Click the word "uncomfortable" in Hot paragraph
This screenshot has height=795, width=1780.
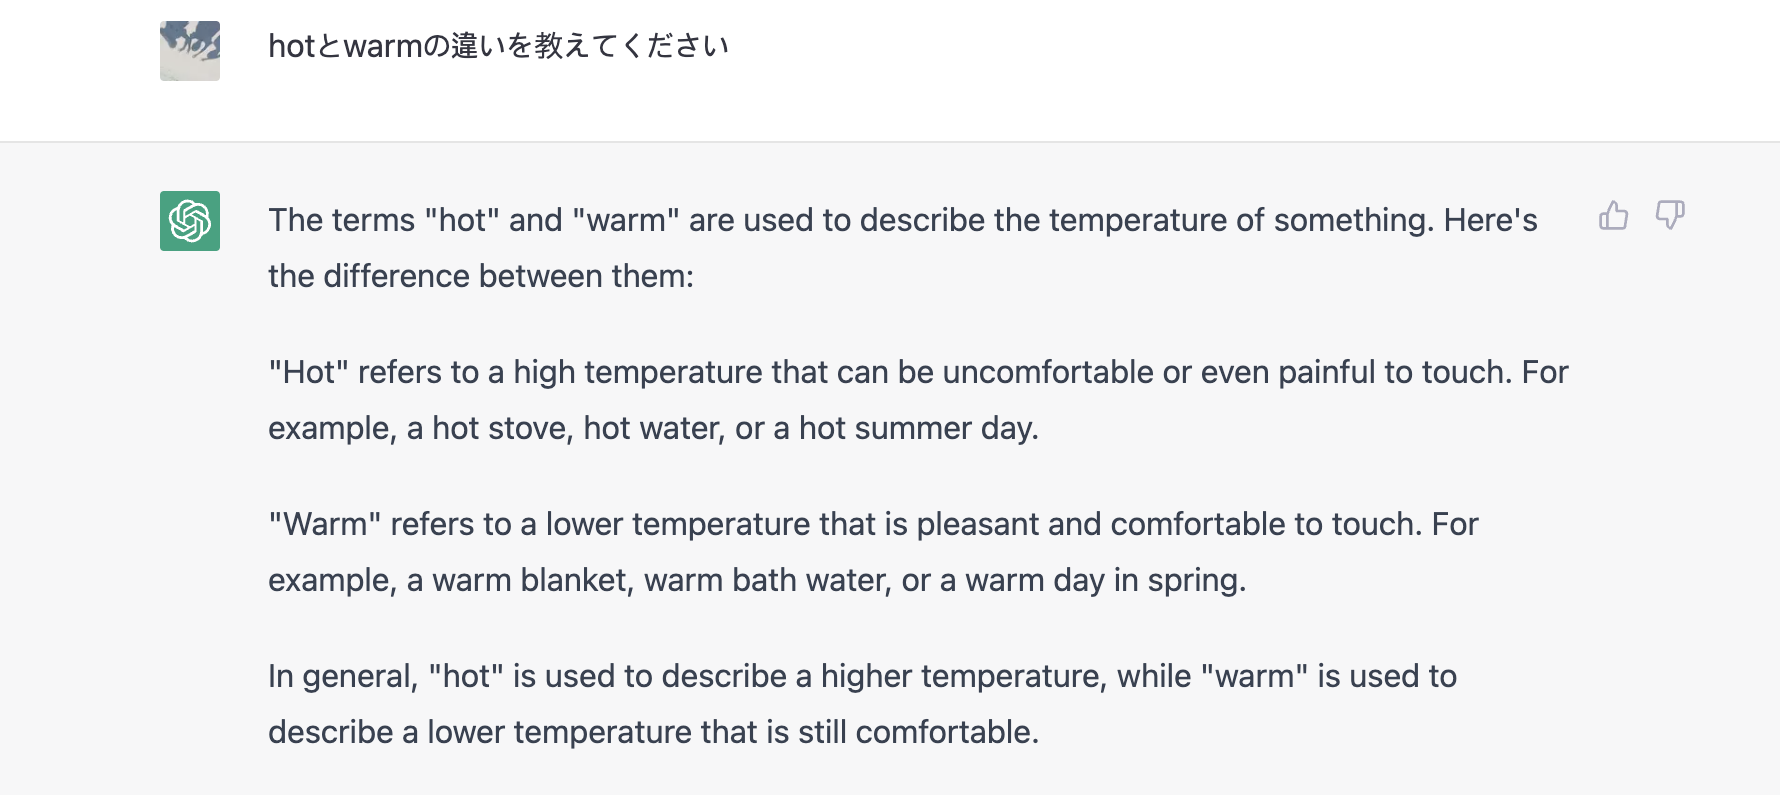(x=1048, y=372)
